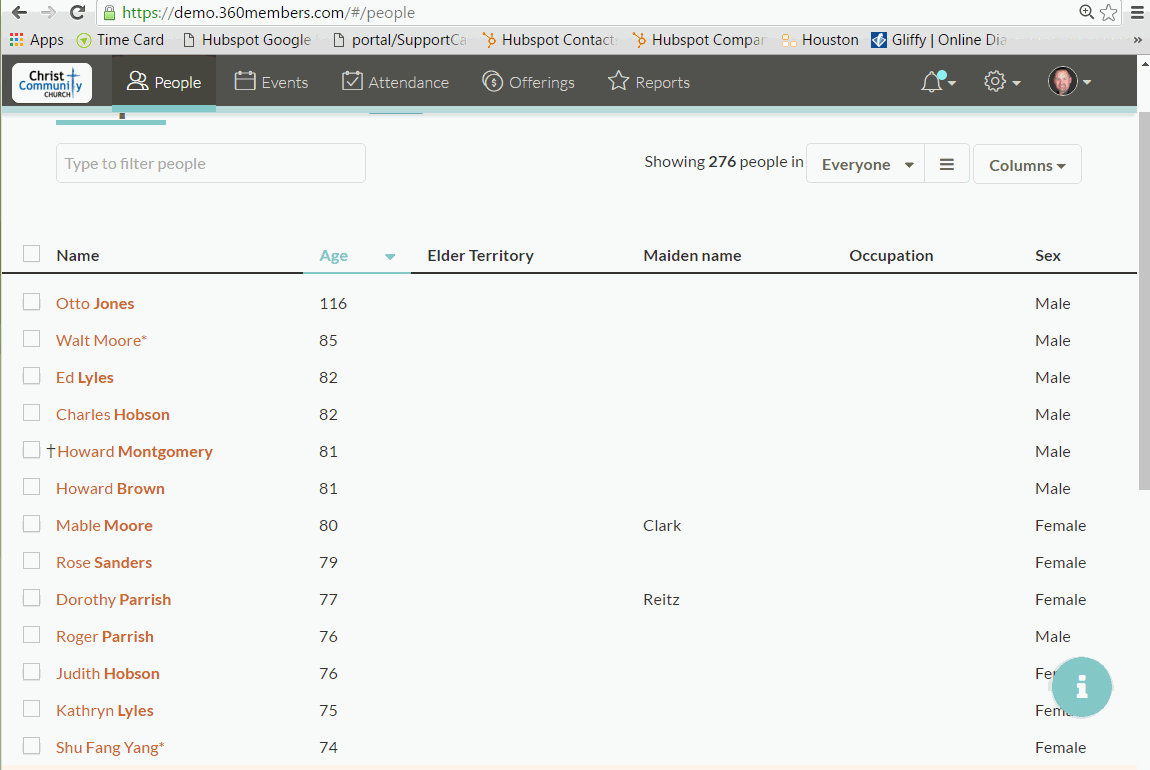Bookmark page with the star icon
This screenshot has height=770, width=1150.
coord(1109,12)
